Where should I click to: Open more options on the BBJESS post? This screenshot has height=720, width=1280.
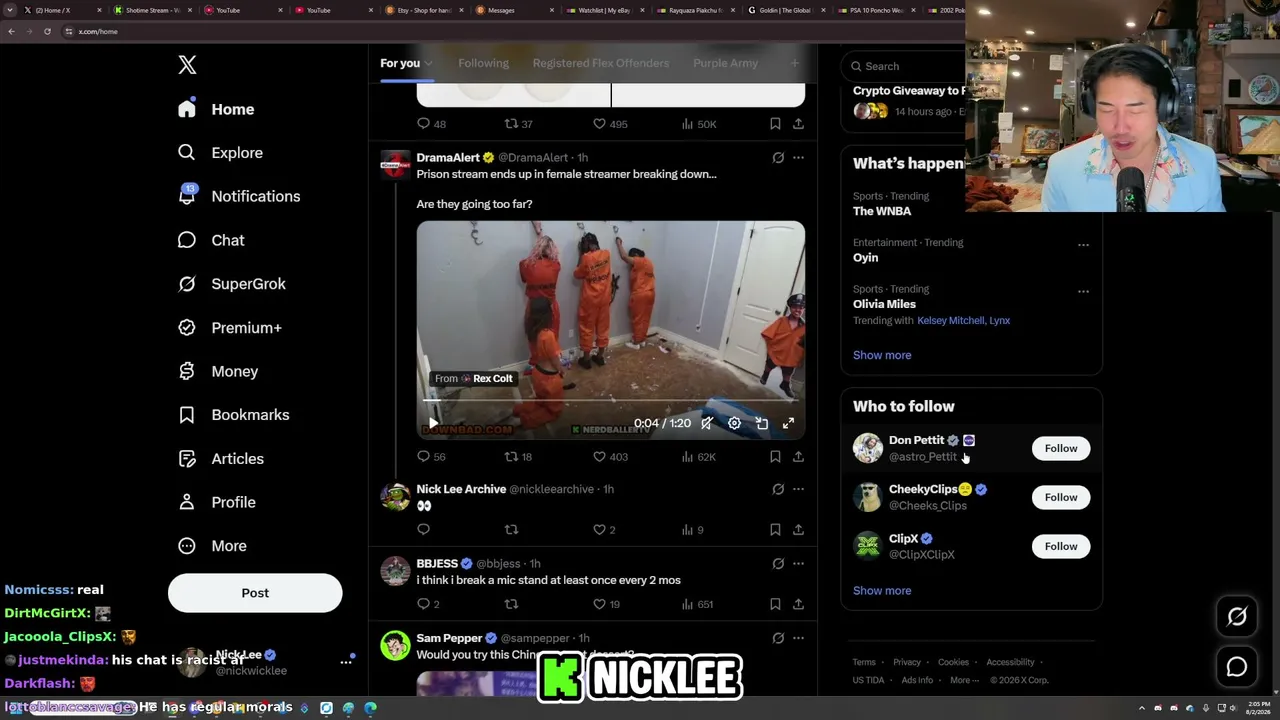tap(798, 564)
